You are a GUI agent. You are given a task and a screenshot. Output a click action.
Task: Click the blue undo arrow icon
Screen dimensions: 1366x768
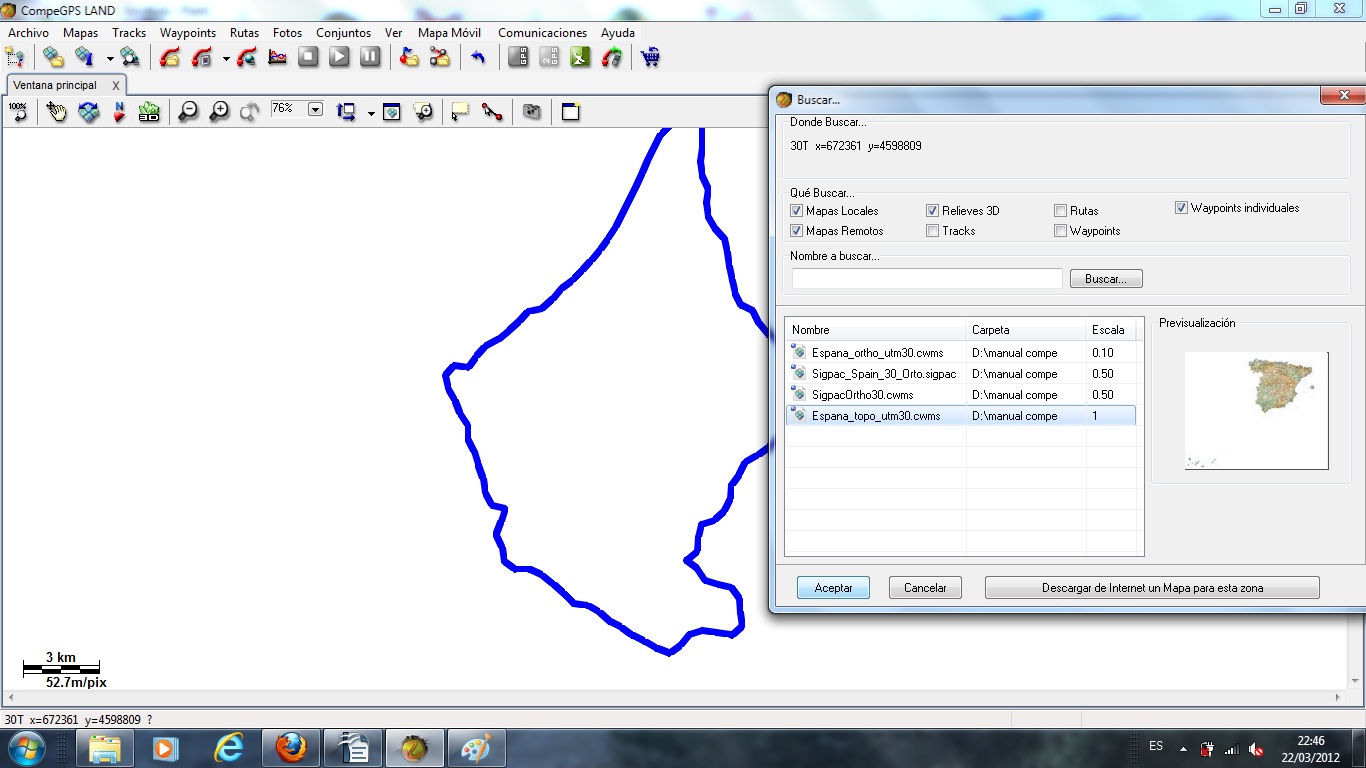pyautogui.click(x=478, y=57)
